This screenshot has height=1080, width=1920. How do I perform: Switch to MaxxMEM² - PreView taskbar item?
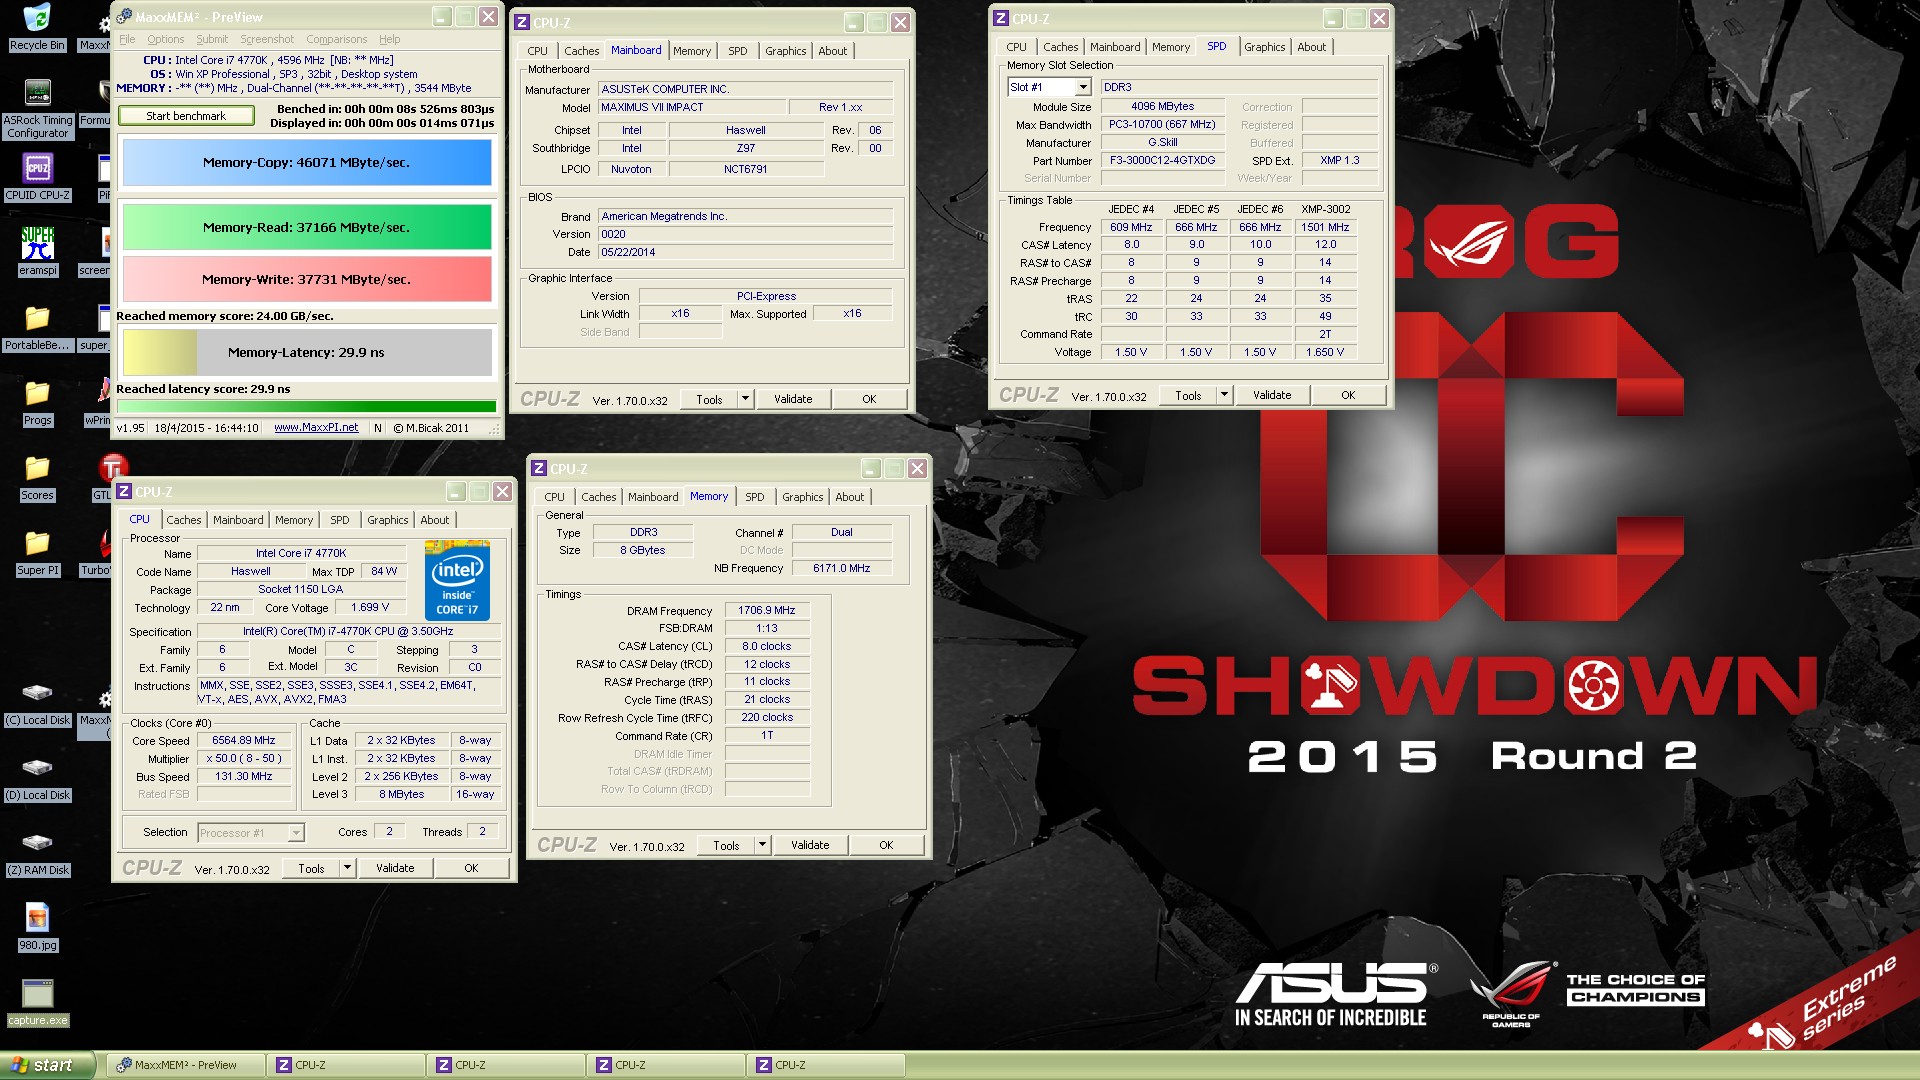[x=185, y=1065]
